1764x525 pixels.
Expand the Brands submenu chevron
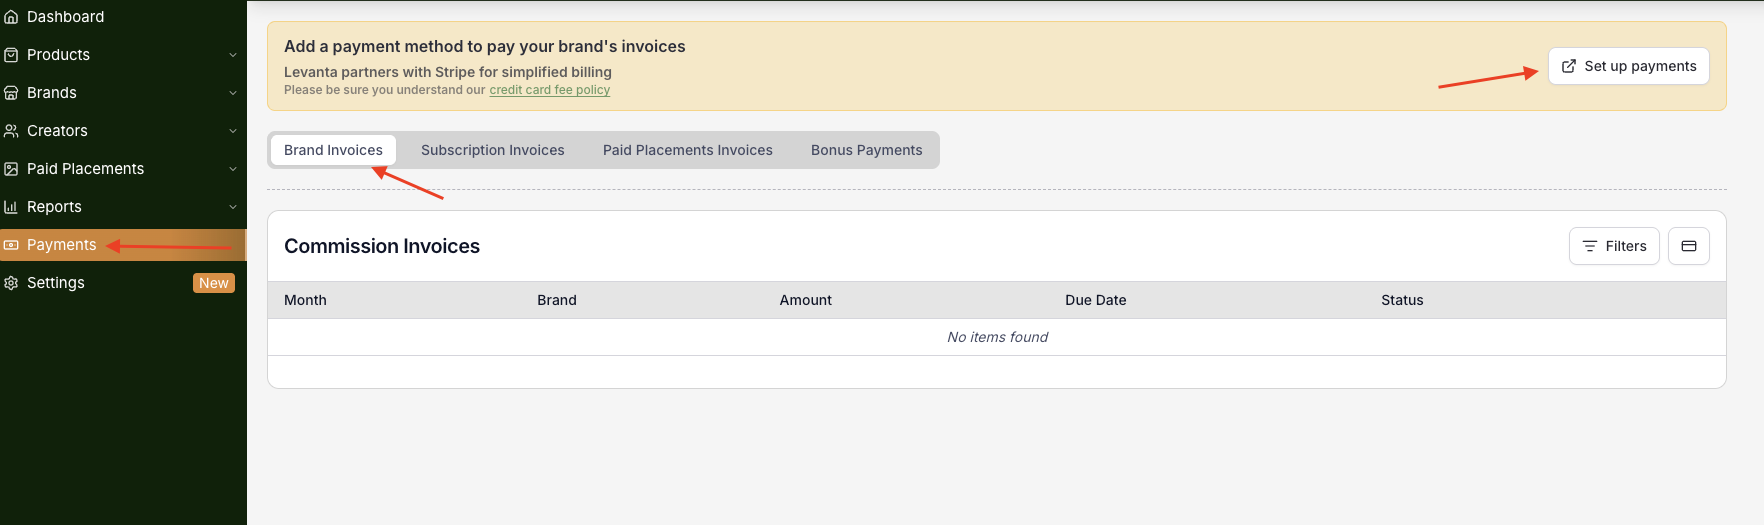(x=233, y=93)
